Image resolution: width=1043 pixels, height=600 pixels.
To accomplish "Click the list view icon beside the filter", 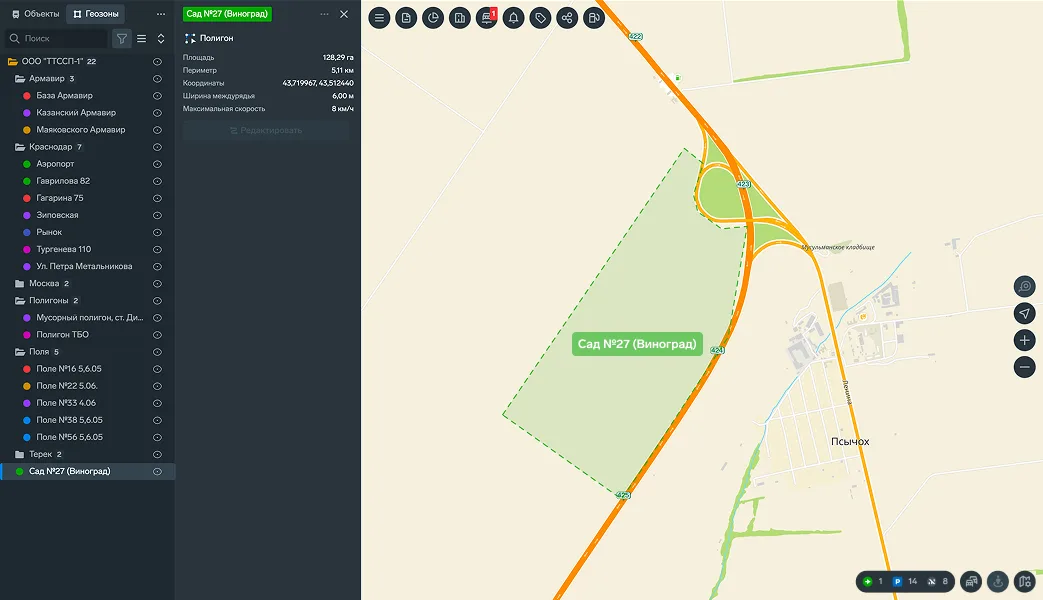I will [x=142, y=39].
